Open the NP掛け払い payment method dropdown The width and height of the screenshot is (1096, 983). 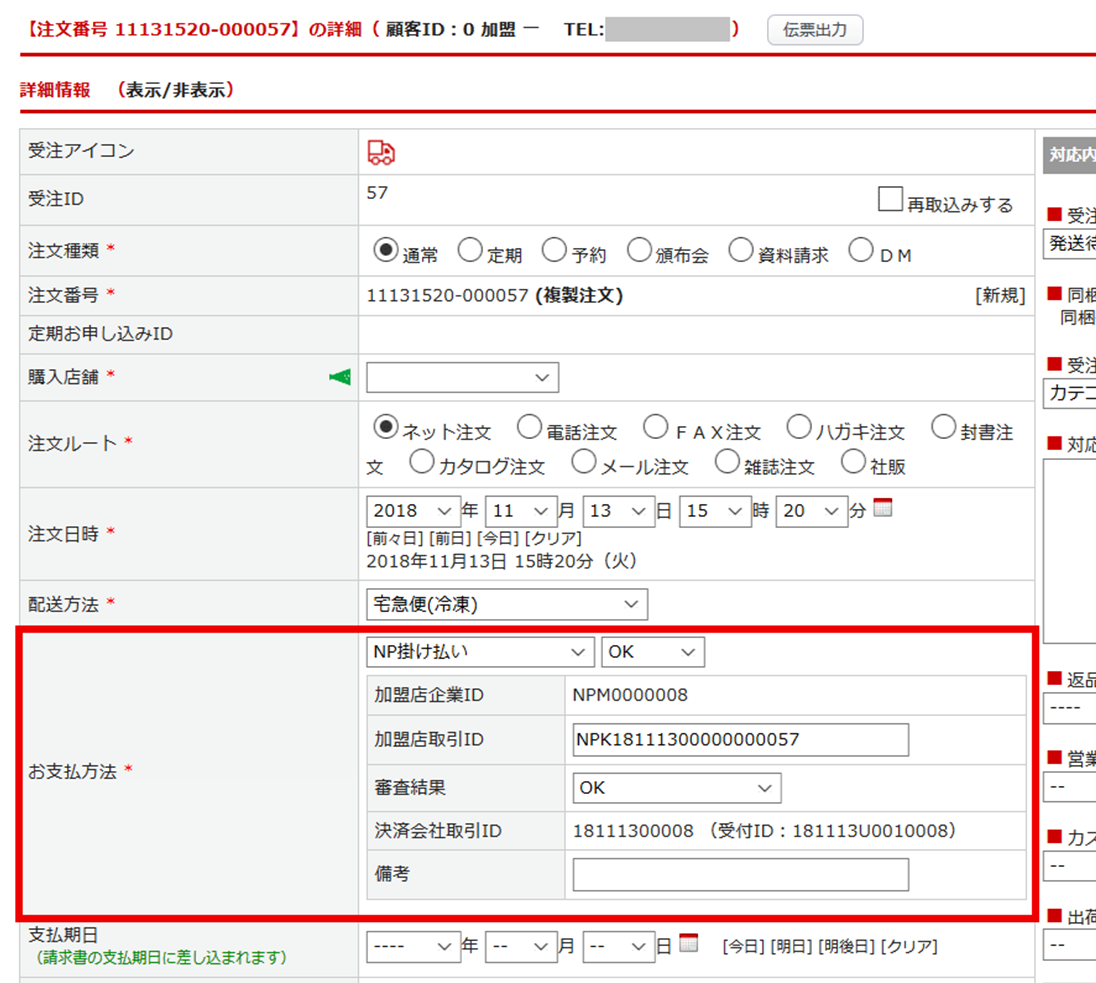tap(480, 652)
